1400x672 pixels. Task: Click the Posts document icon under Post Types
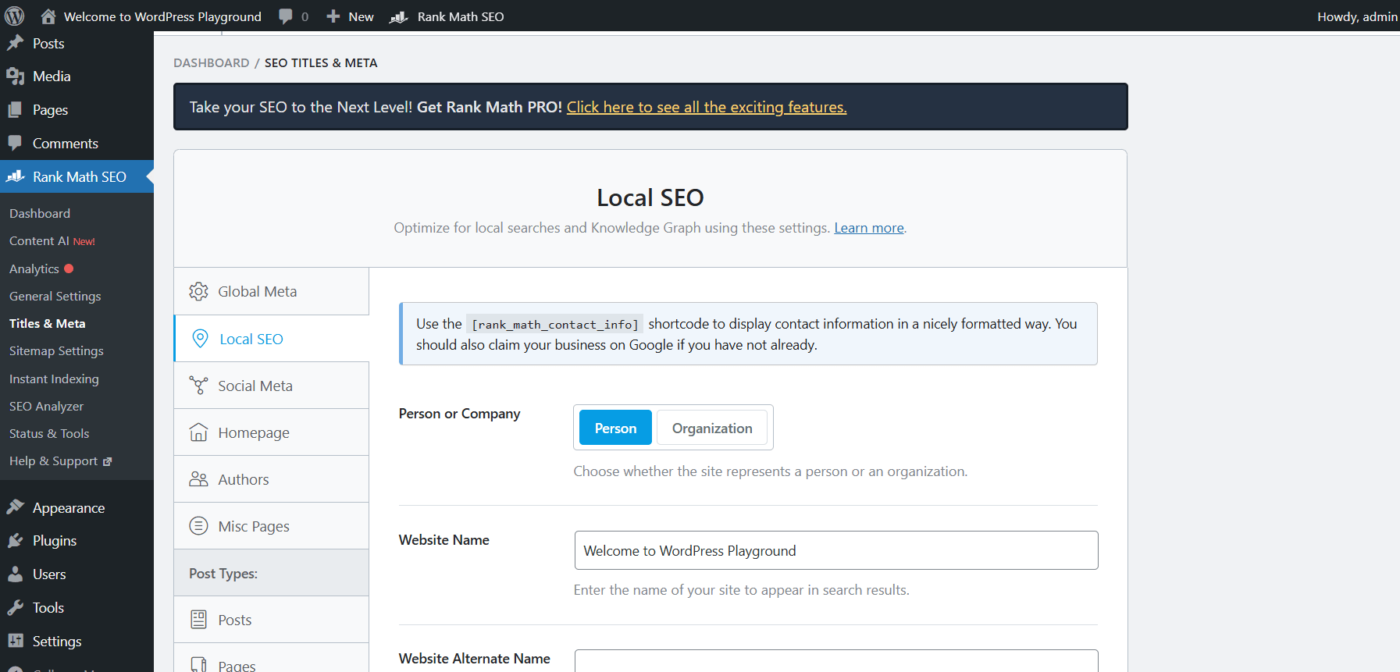(x=199, y=620)
